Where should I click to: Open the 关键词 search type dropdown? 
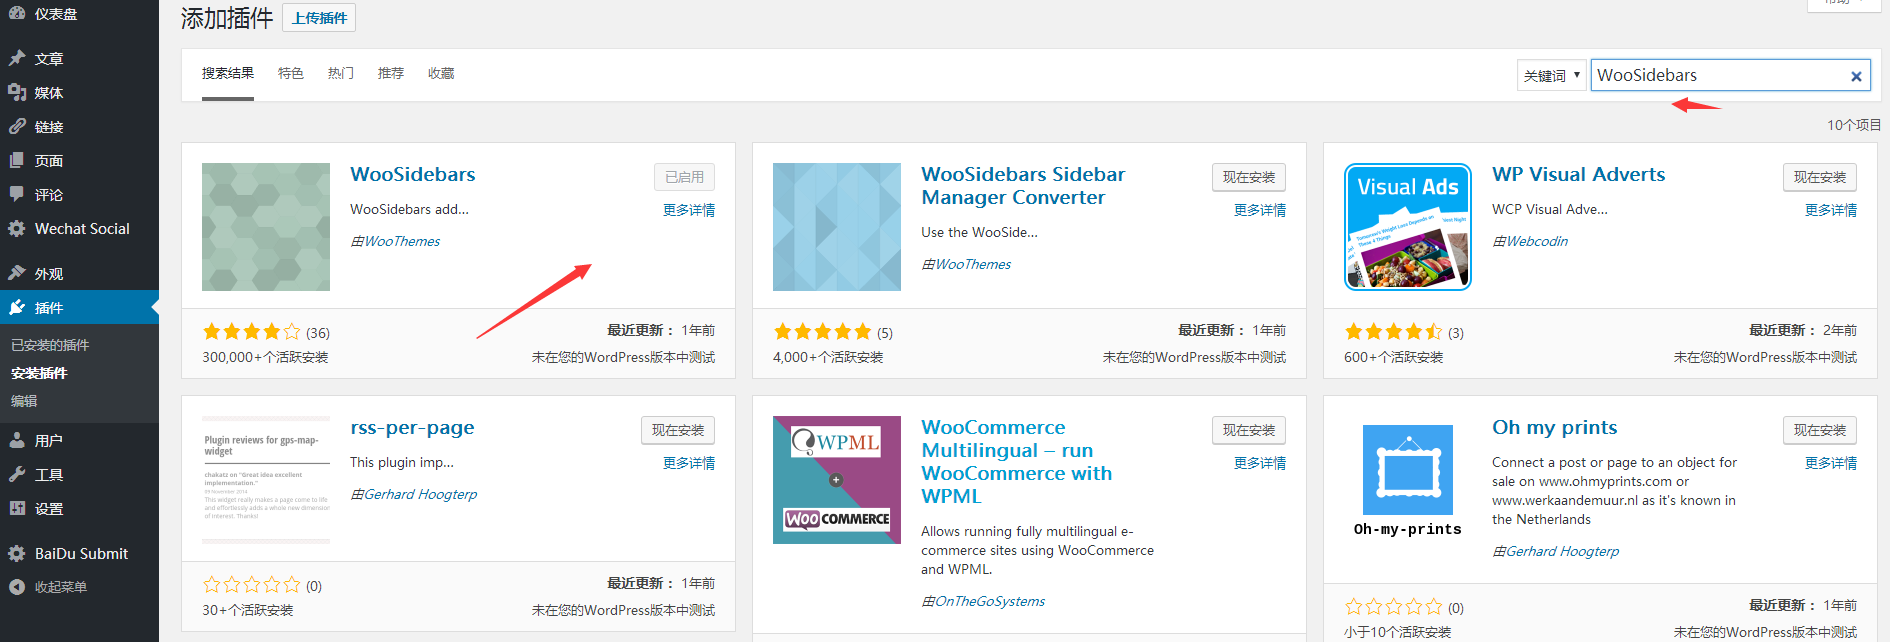1552,75
